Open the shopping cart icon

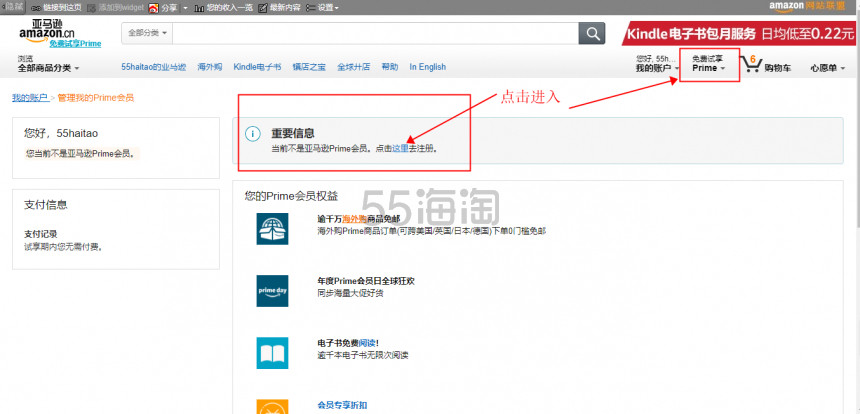[x=750, y=64]
